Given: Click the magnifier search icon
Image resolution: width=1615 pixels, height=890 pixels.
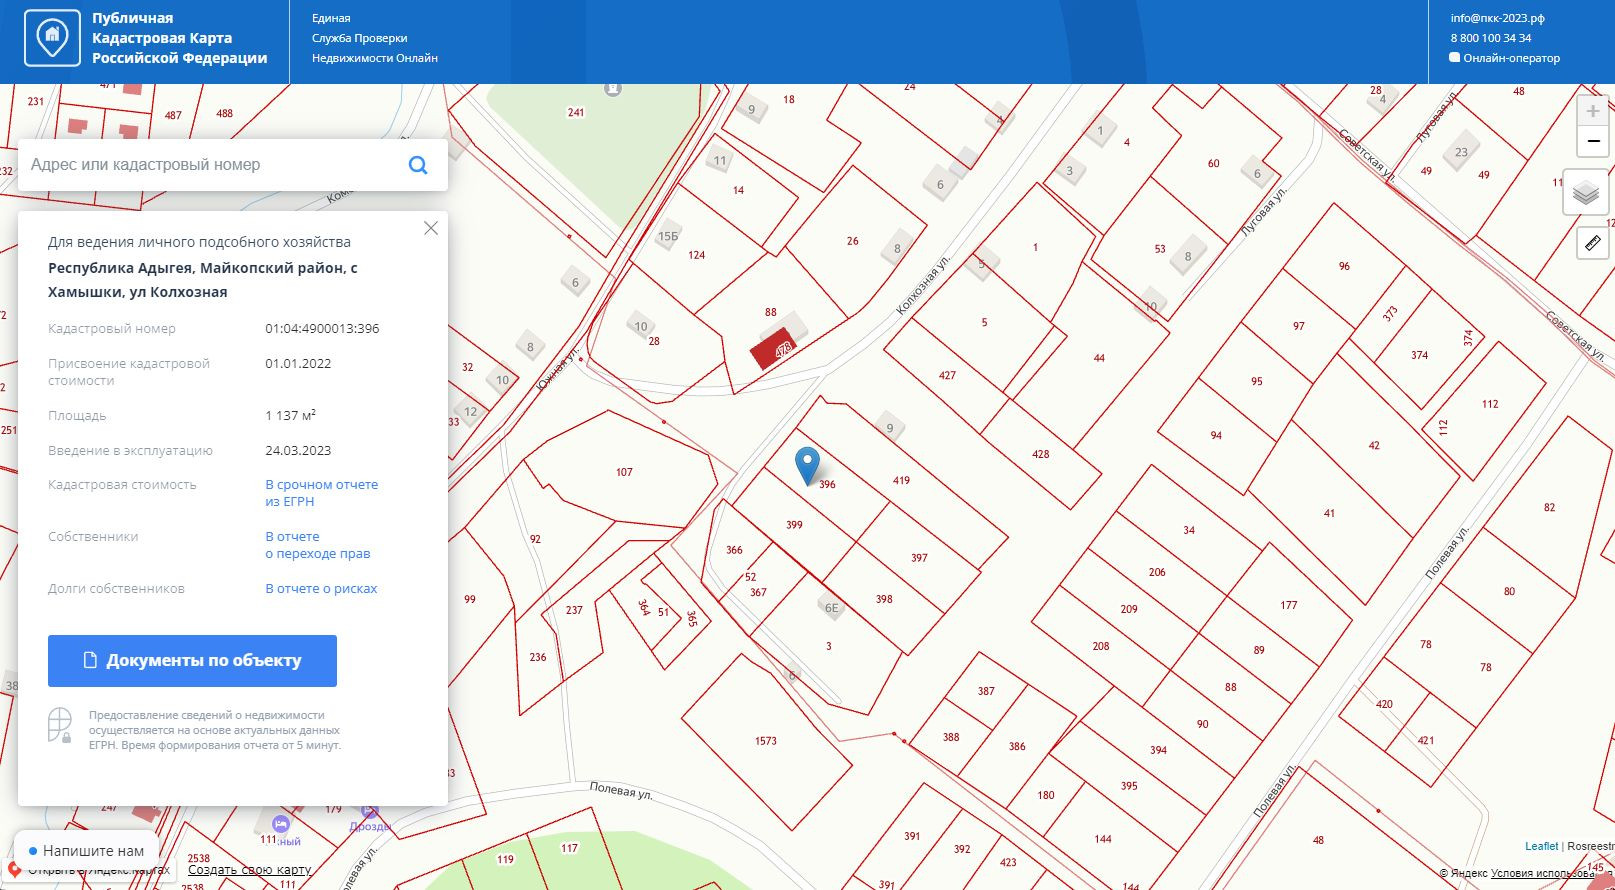Looking at the screenshot, I should 418,165.
